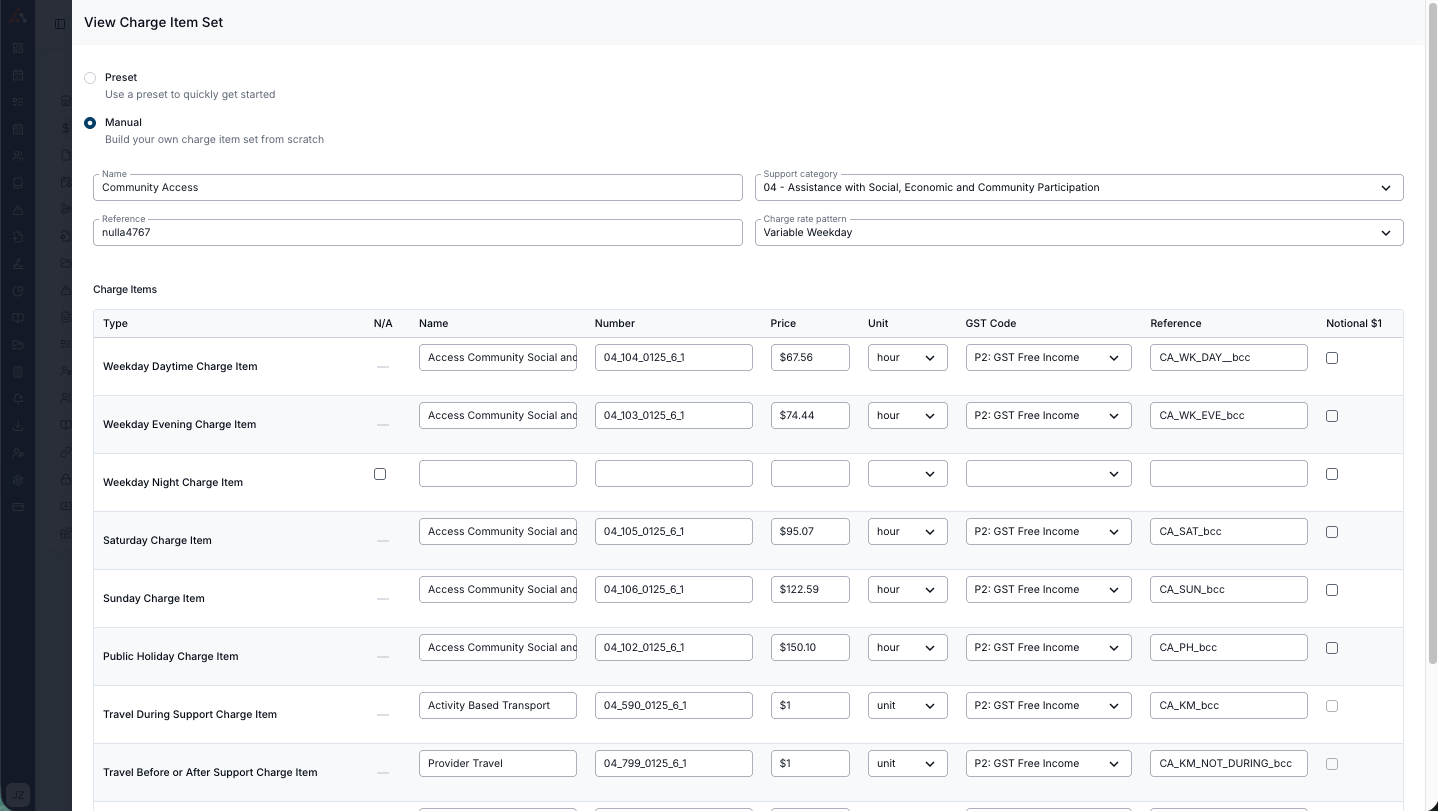Open empty Unit dropdown for Weekday Night
1438x811 pixels.
pyautogui.click(x=907, y=474)
